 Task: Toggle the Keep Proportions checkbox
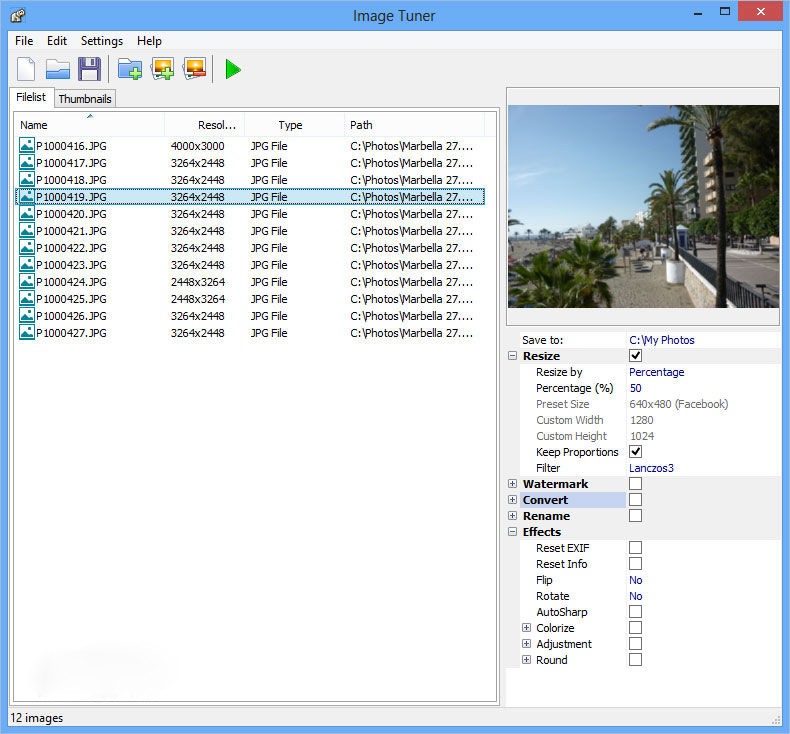pos(635,452)
